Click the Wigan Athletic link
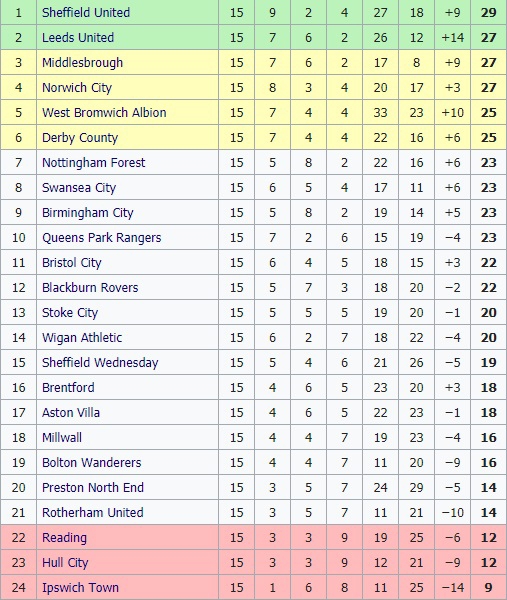Image resolution: width=507 pixels, height=600 pixels. (82, 338)
